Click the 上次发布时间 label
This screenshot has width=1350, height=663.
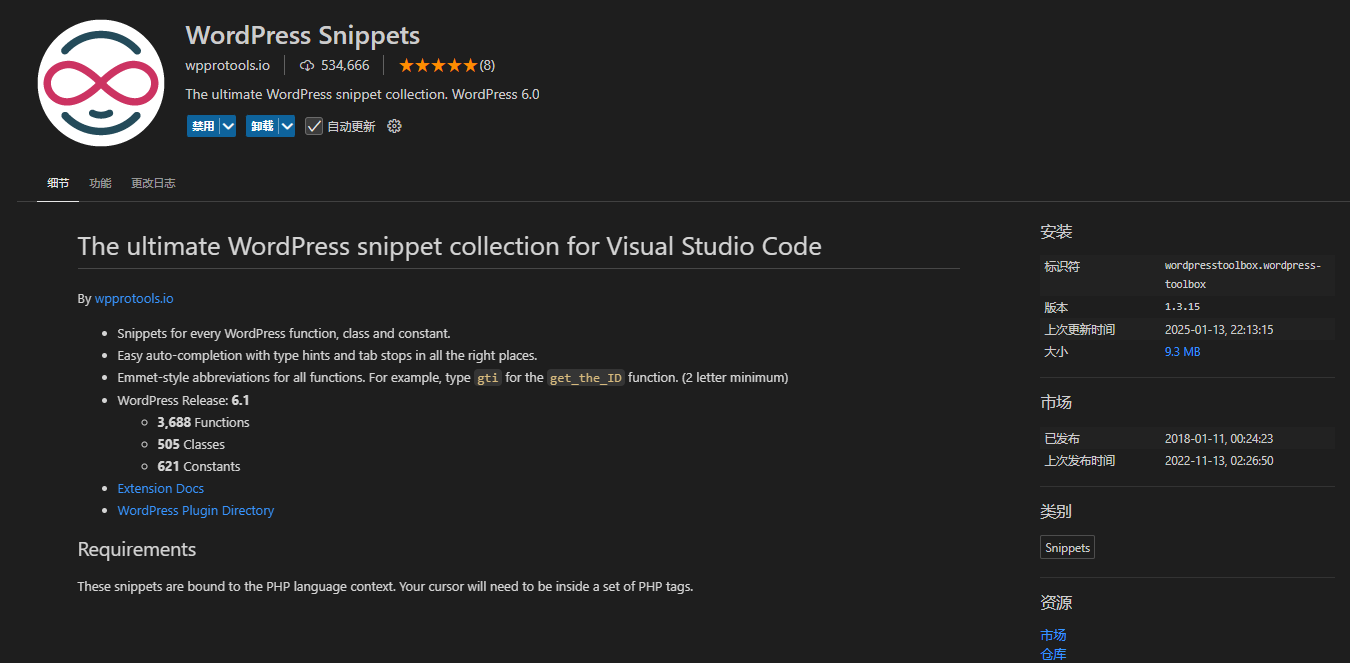1080,460
